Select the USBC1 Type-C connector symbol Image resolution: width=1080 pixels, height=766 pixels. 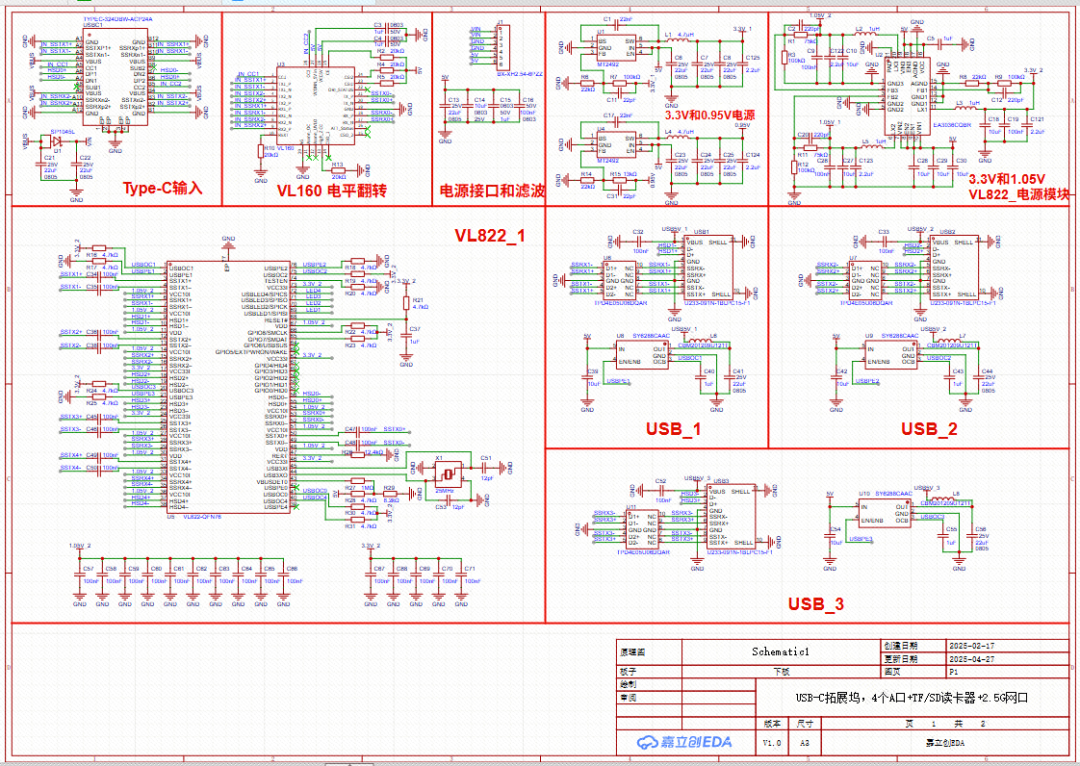coord(116,76)
